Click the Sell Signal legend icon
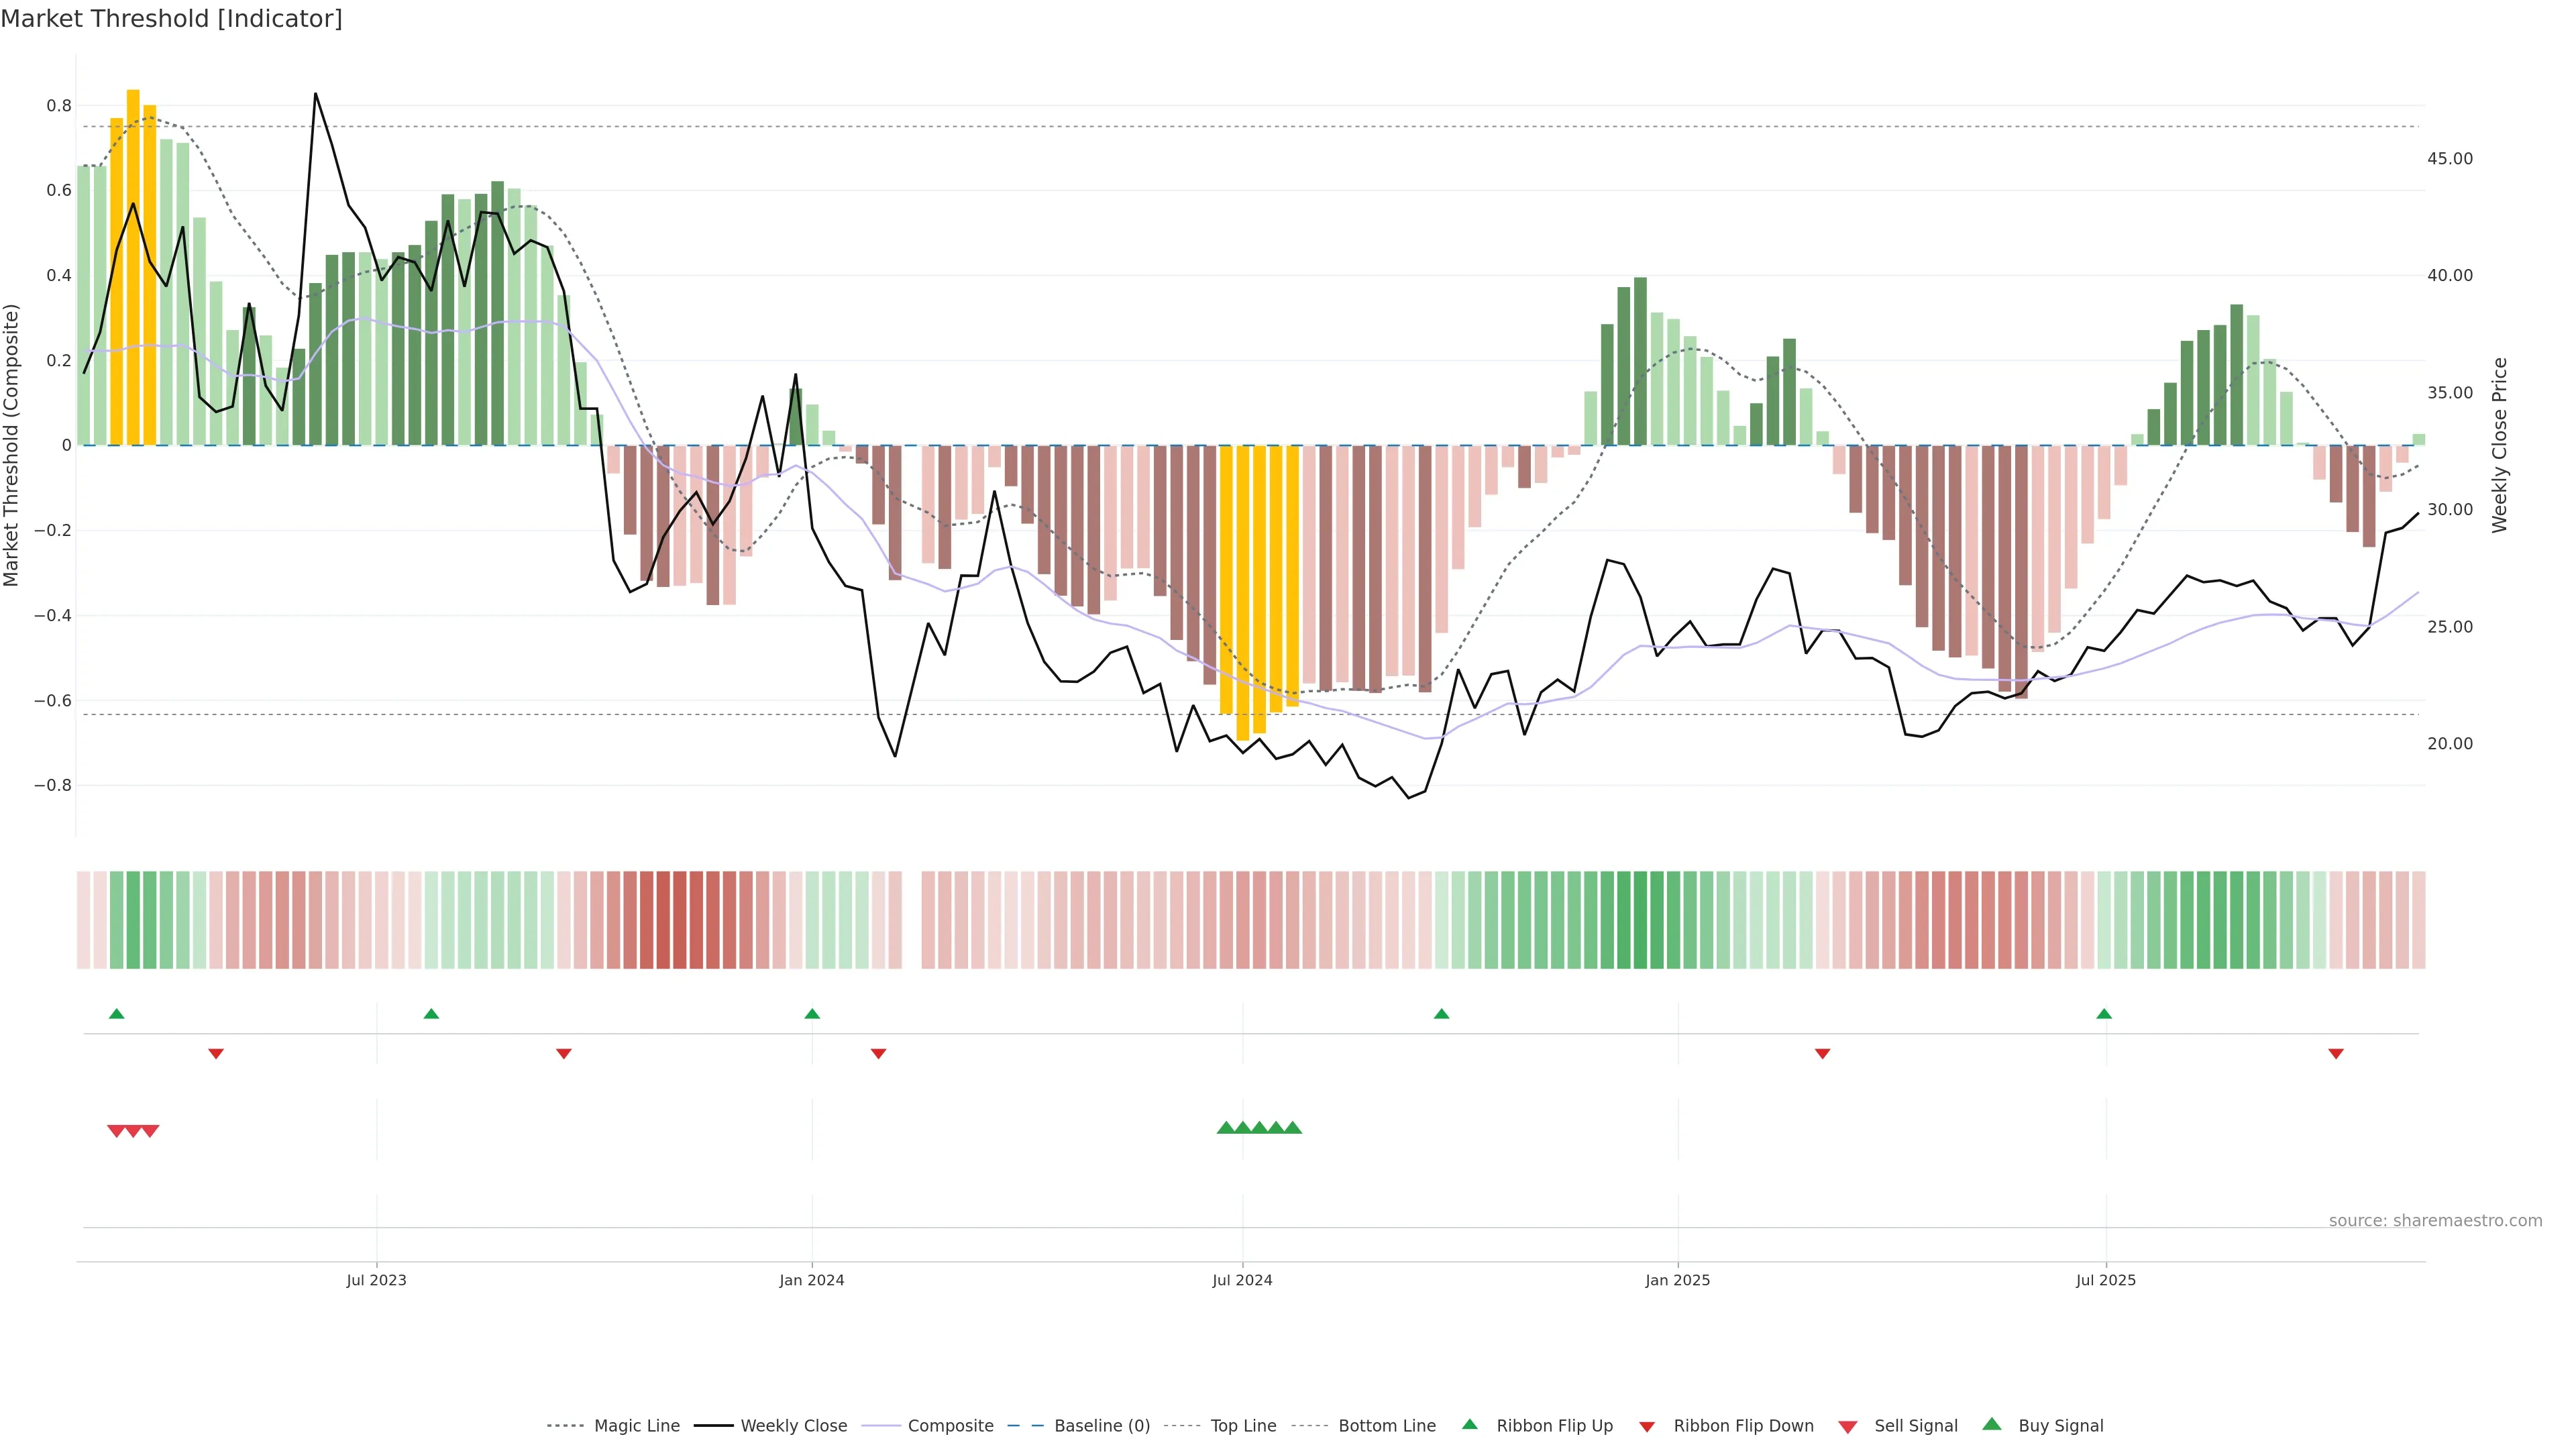The height and width of the screenshot is (1449, 2576). [1847, 1427]
